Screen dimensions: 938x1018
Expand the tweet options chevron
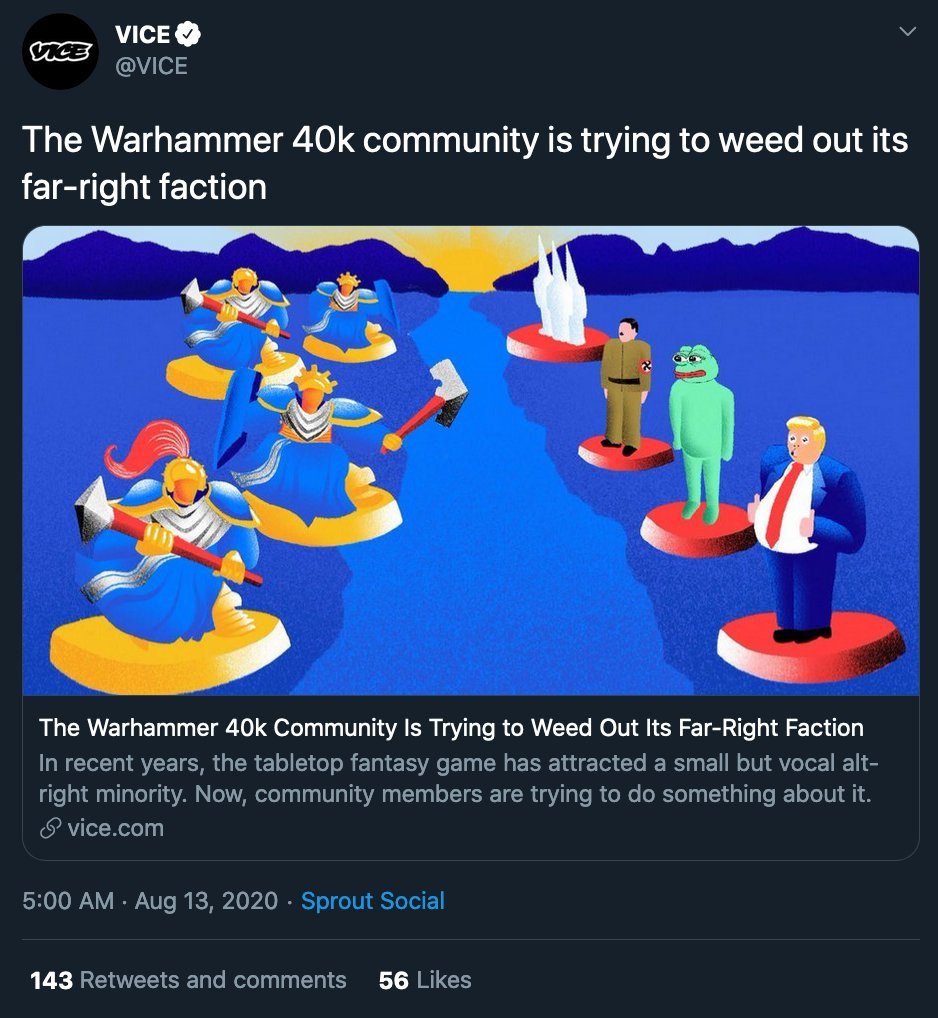[x=907, y=31]
